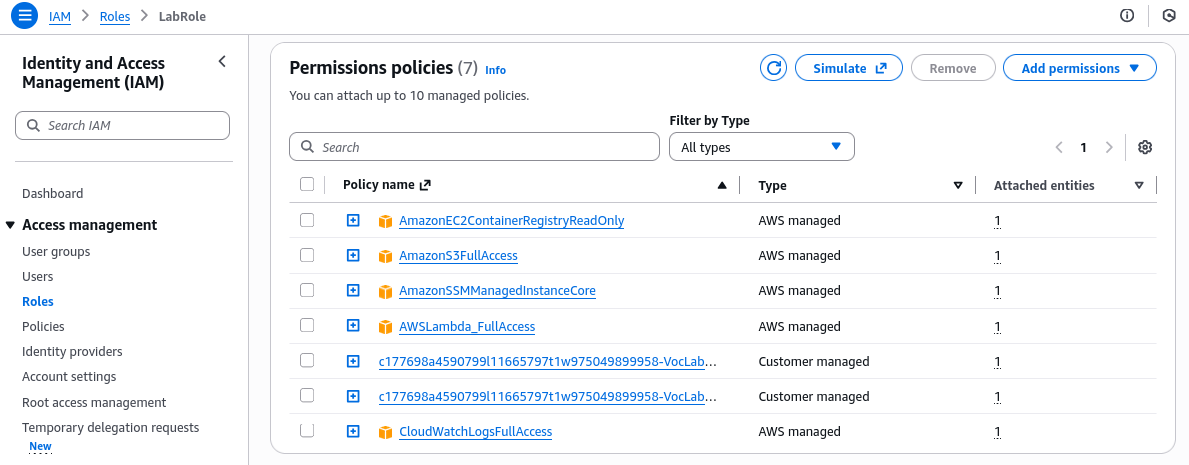Click the info circle icon in top bar
The width and height of the screenshot is (1189, 465).
click(1127, 16)
